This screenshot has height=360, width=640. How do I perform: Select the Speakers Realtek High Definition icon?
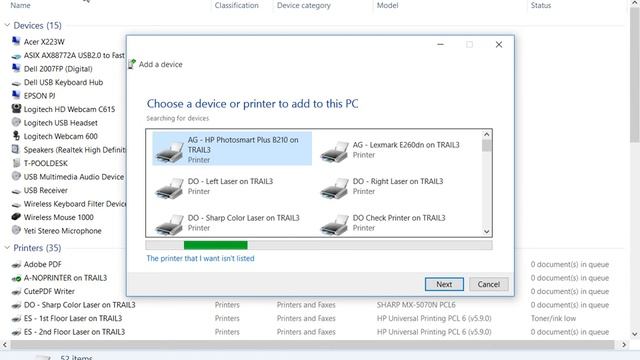click(16, 149)
